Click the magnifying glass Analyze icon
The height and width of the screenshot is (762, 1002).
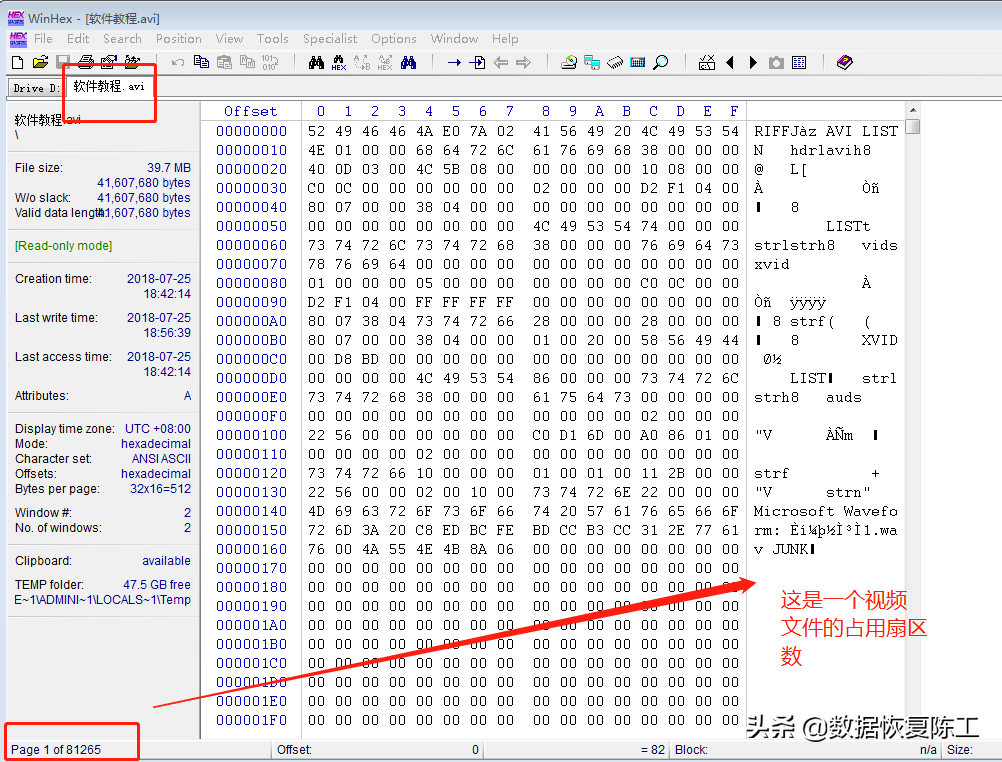tap(661, 62)
